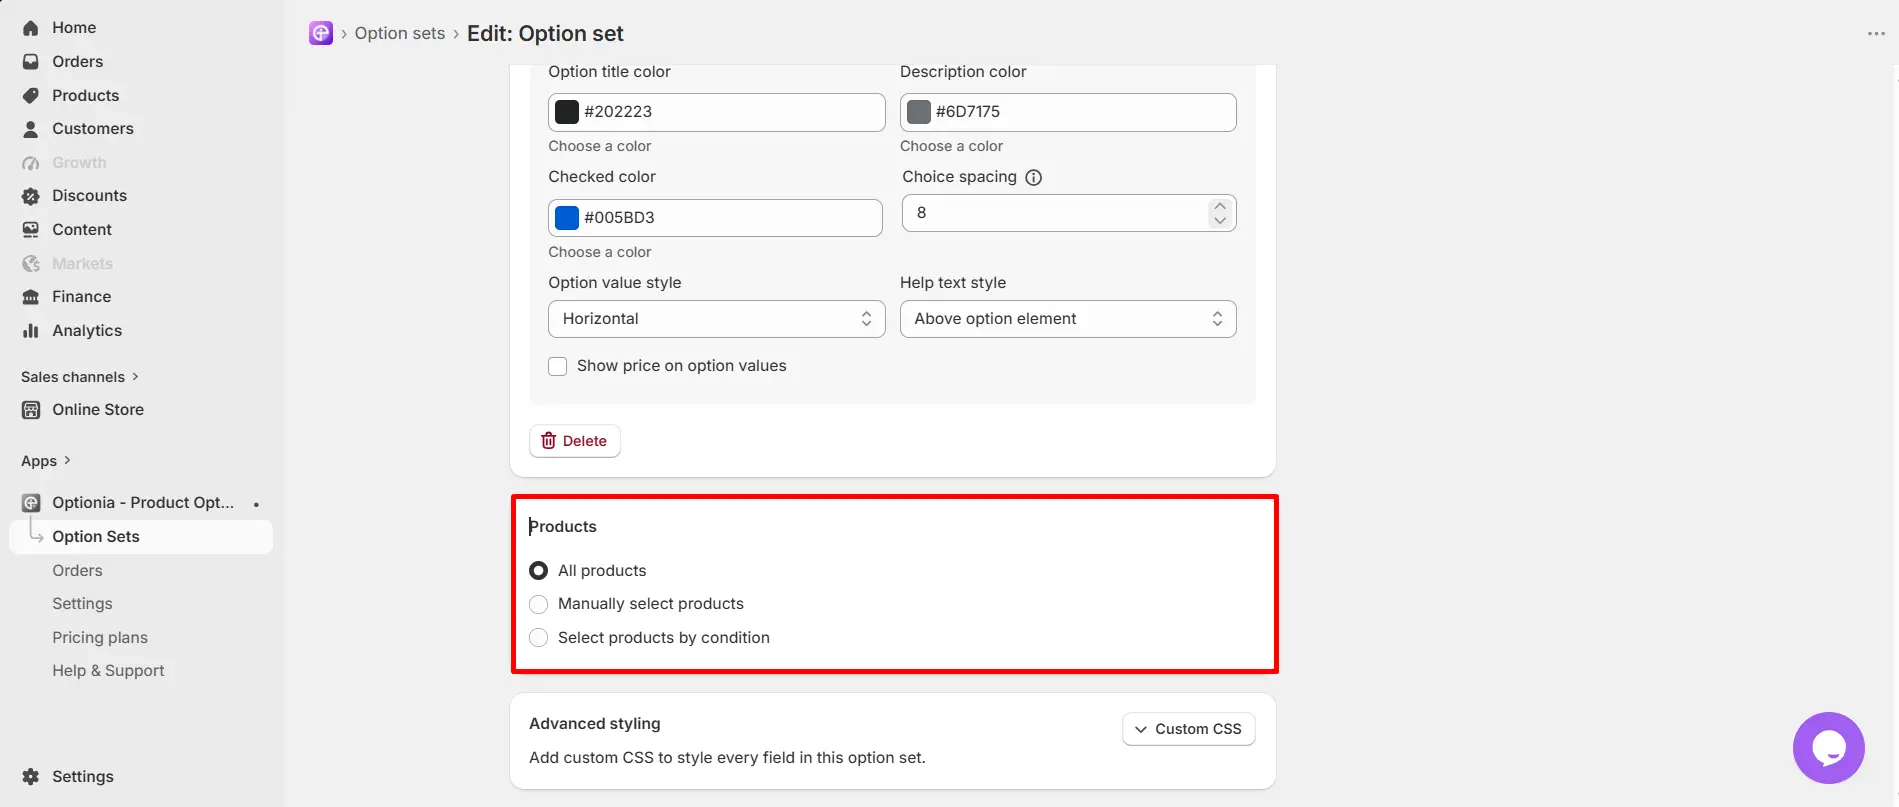1899x807 pixels.
Task: Click the Choice spacing info icon
Action: point(1034,177)
